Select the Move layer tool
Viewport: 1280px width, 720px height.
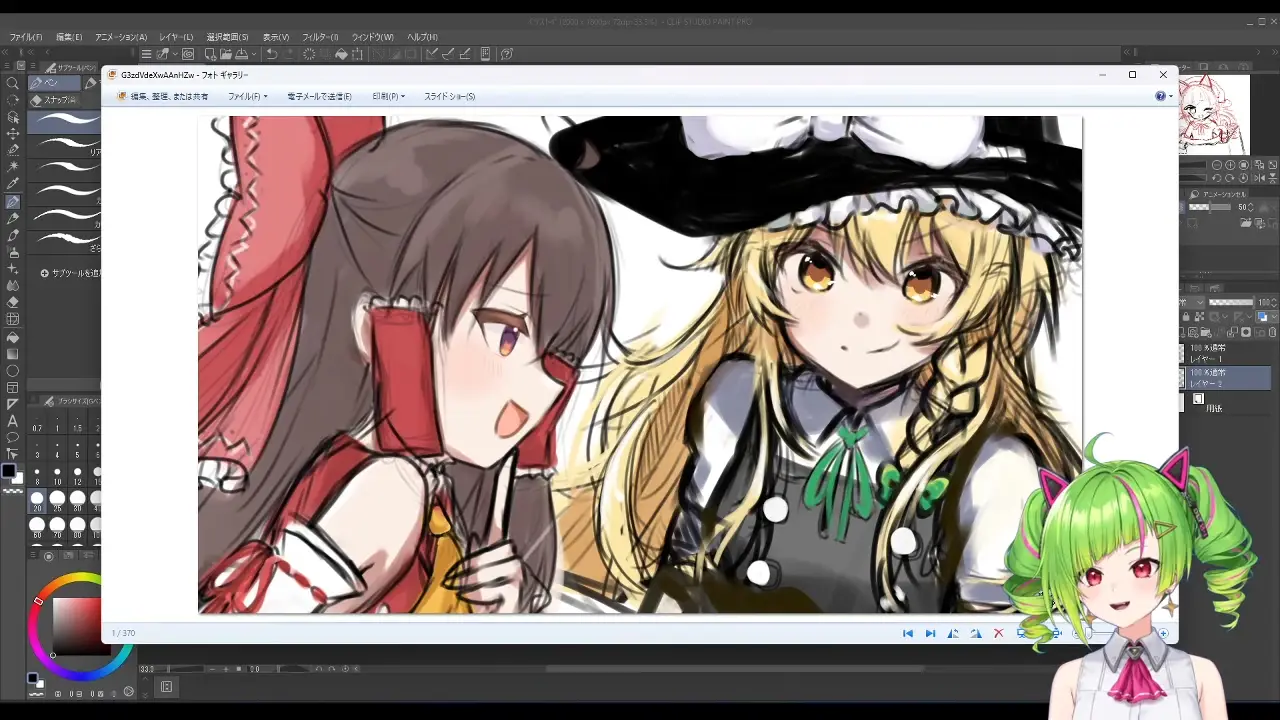[x=13, y=133]
